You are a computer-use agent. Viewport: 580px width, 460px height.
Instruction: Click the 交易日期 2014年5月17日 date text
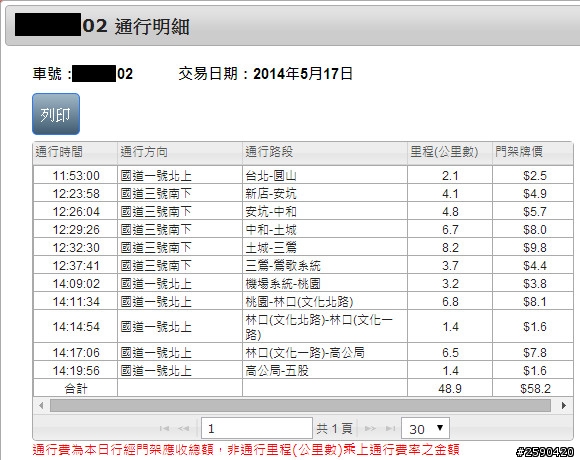click(x=265, y=74)
